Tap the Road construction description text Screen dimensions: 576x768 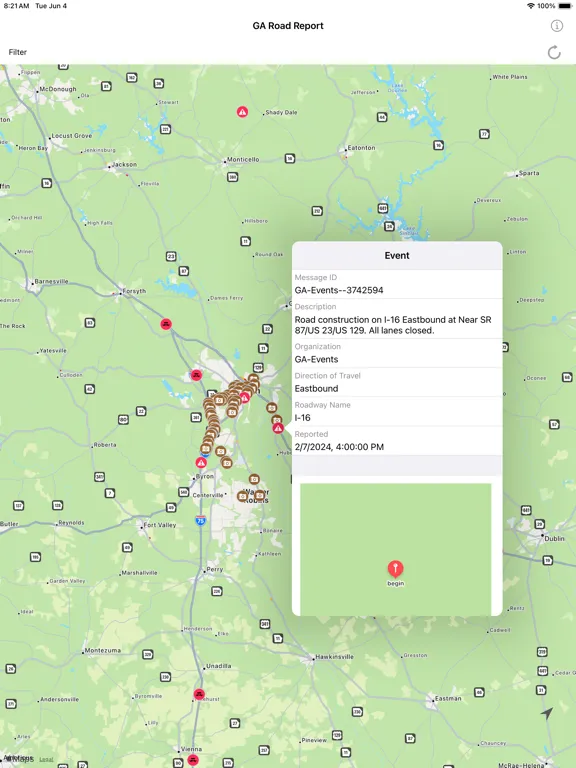pos(393,325)
